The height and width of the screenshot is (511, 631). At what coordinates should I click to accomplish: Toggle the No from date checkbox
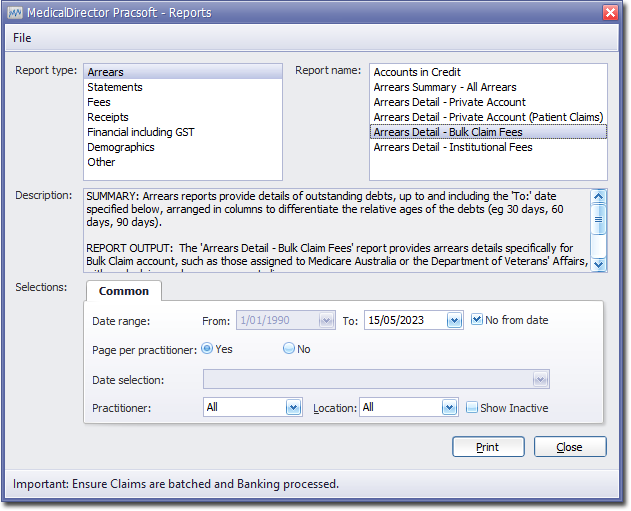click(477, 320)
